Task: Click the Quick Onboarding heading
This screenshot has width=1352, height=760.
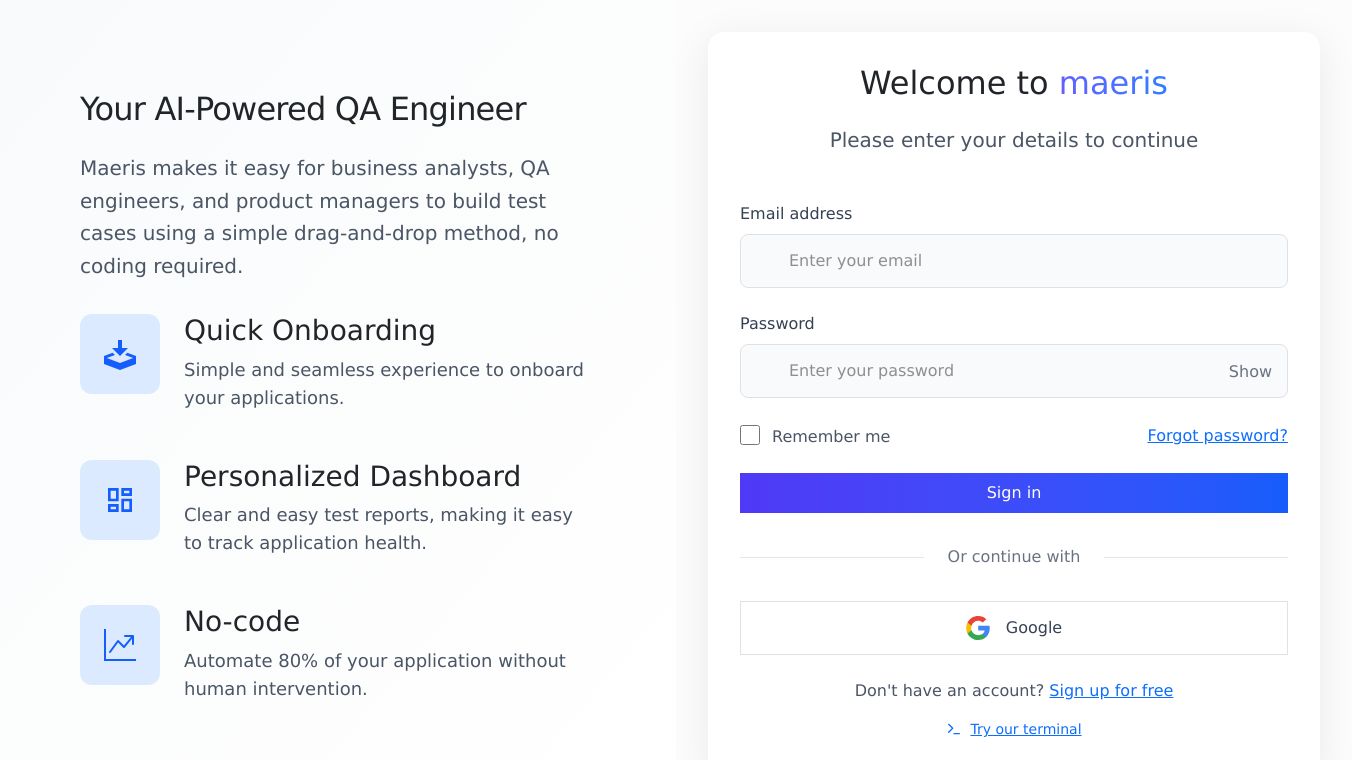Action: 310,330
